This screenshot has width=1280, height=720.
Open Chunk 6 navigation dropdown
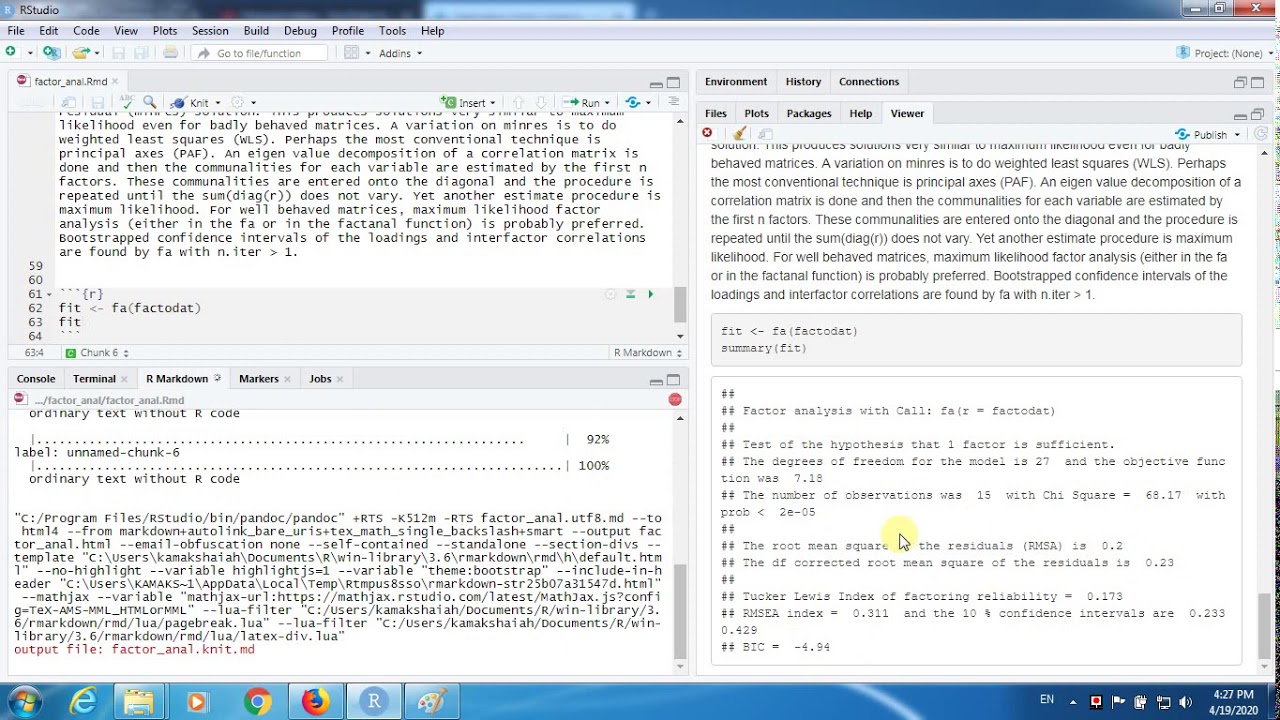pos(96,353)
